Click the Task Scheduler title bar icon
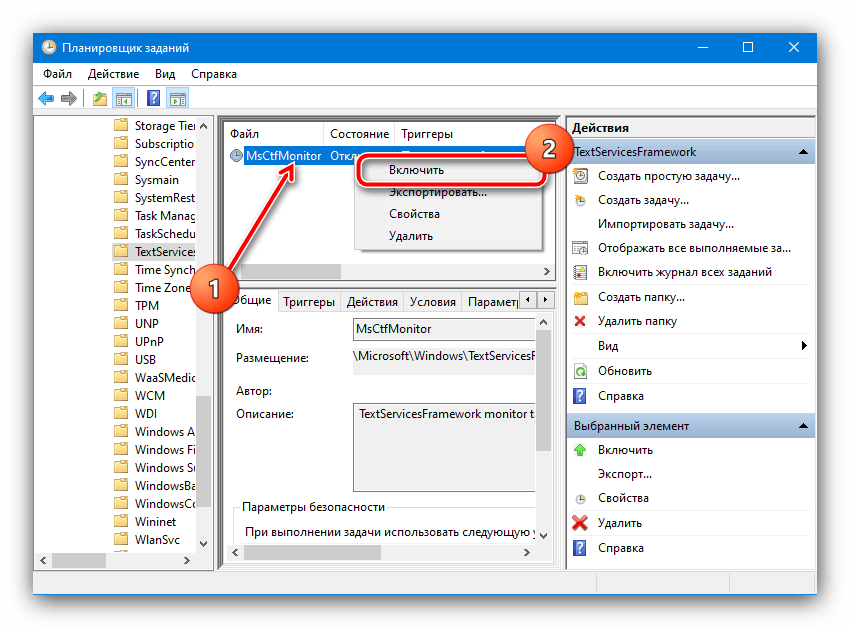 (x=49, y=48)
